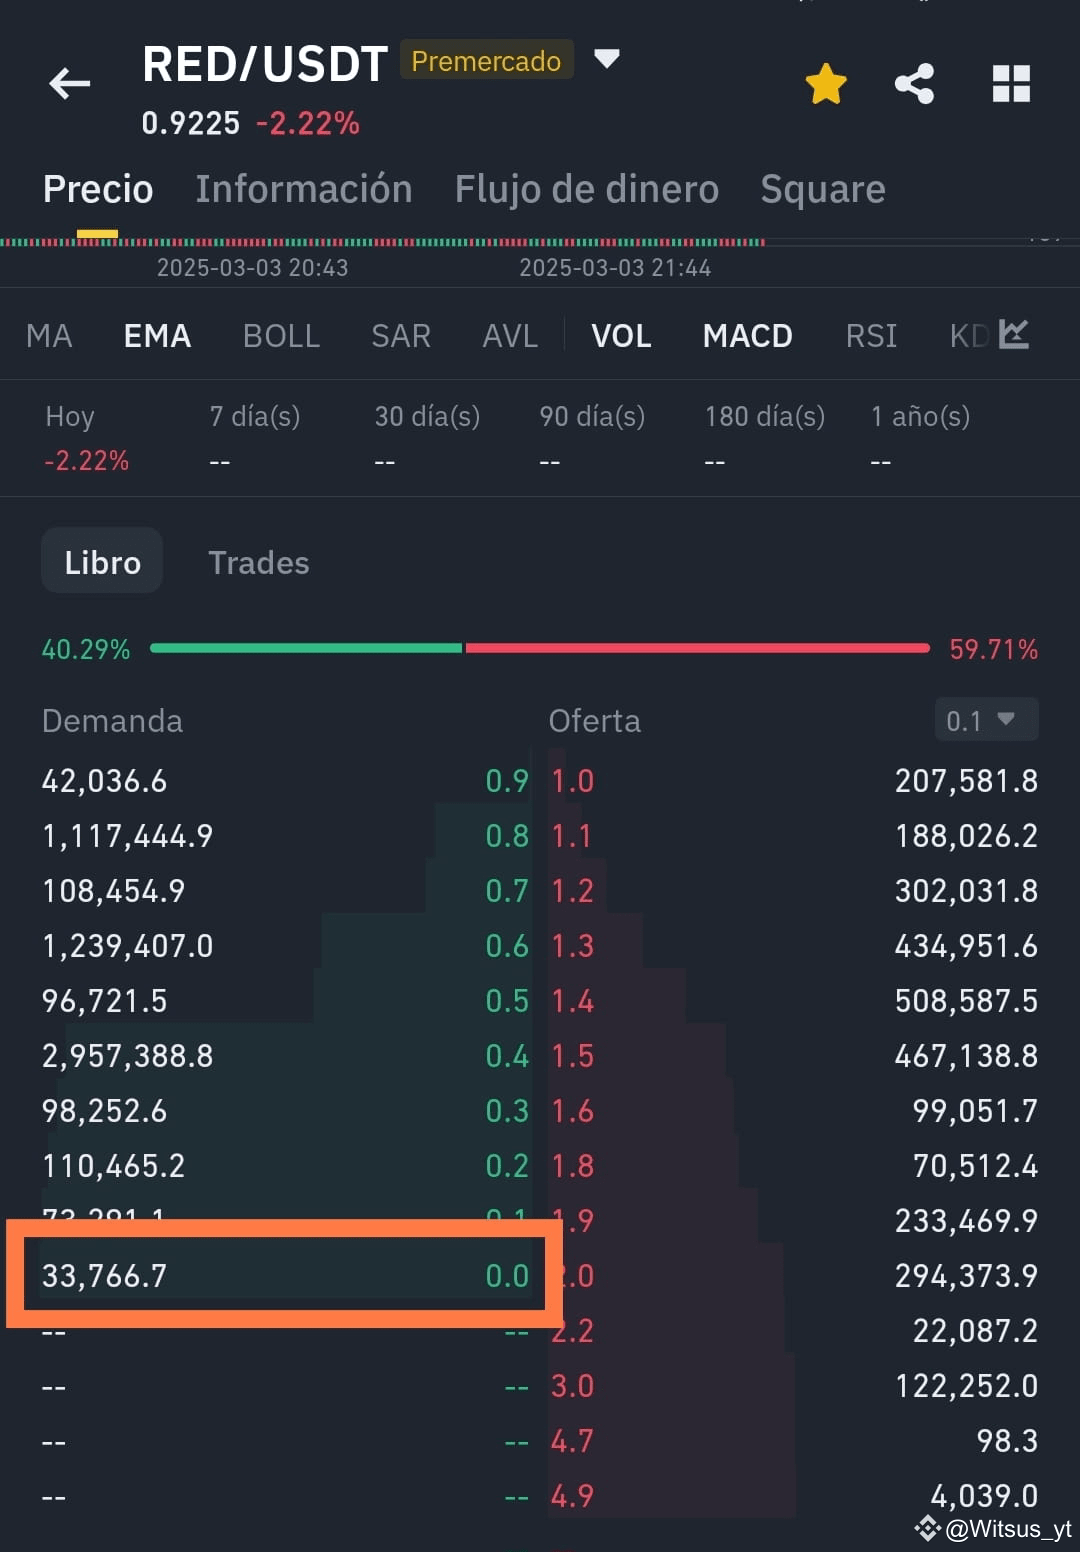Select the 294,373.9 ask row
Image resolution: width=1080 pixels, height=1552 pixels.
click(x=795, y=1275)
